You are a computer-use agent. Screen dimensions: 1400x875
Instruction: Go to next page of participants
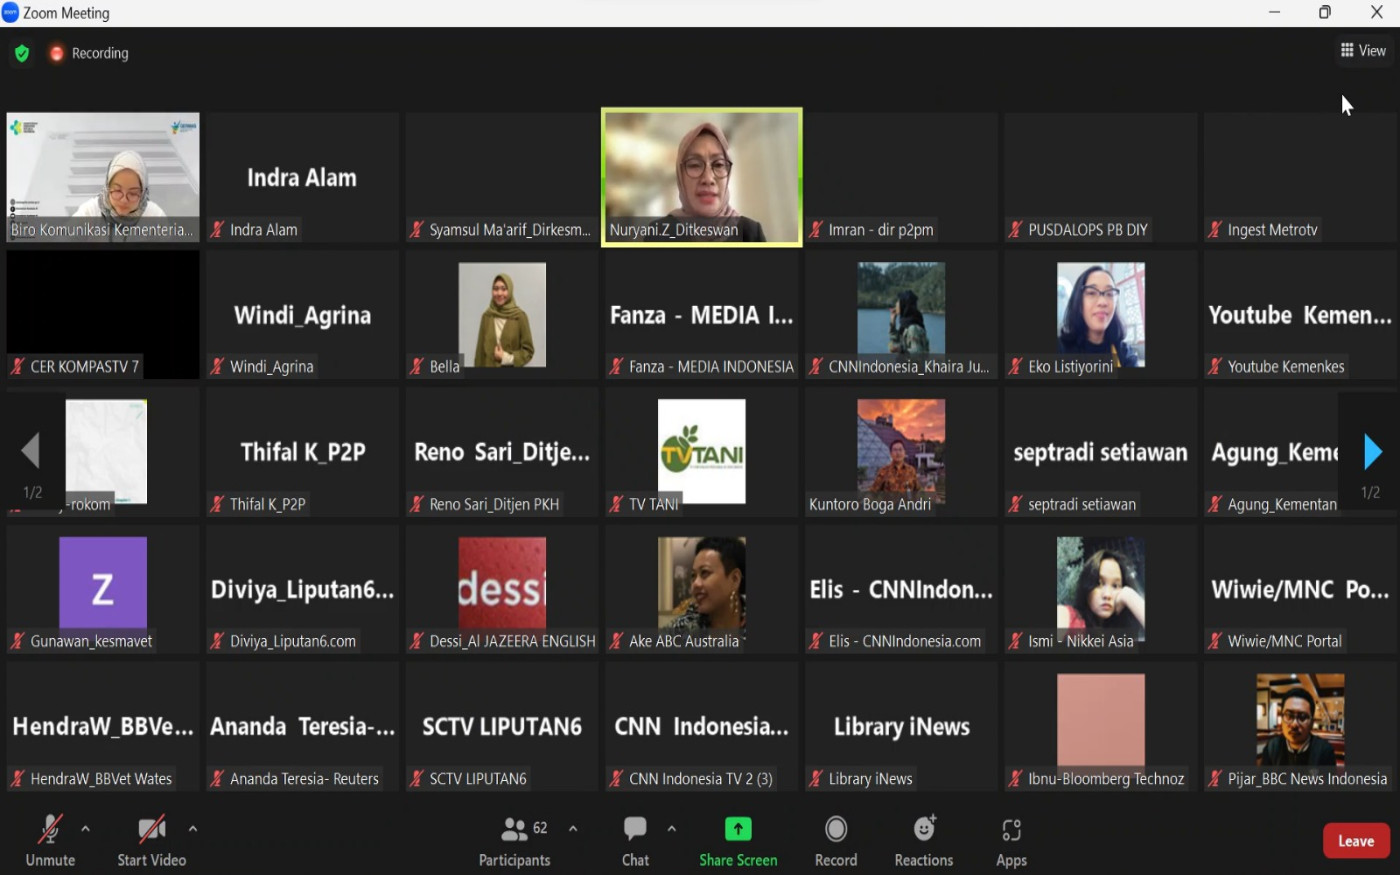pos(1372,452)
